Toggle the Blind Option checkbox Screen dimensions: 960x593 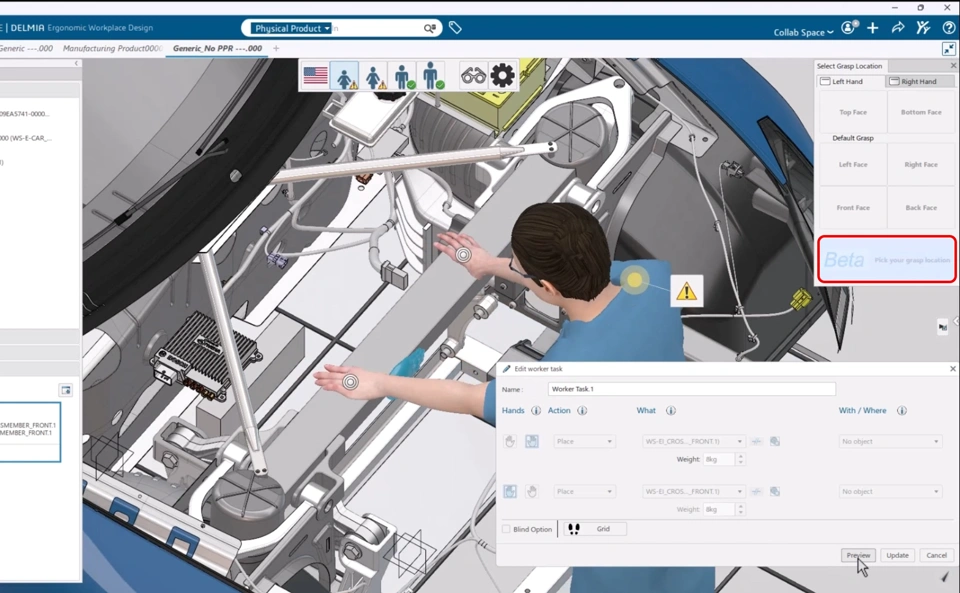click(x=506, y=529)
